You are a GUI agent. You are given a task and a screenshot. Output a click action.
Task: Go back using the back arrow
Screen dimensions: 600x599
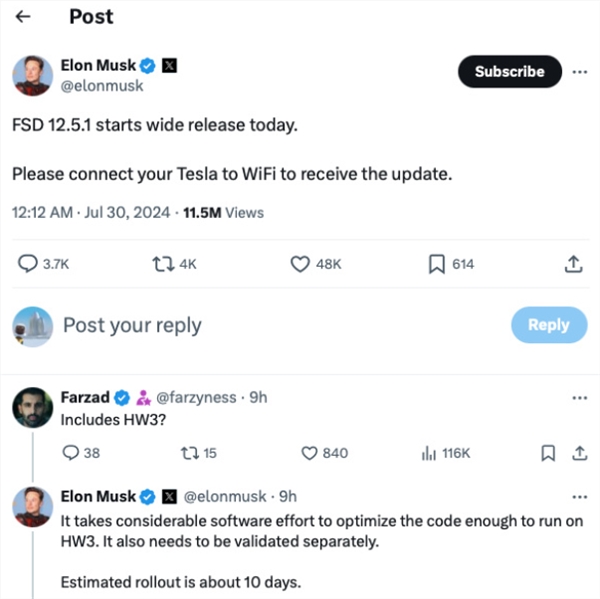[x=24, y=17]
